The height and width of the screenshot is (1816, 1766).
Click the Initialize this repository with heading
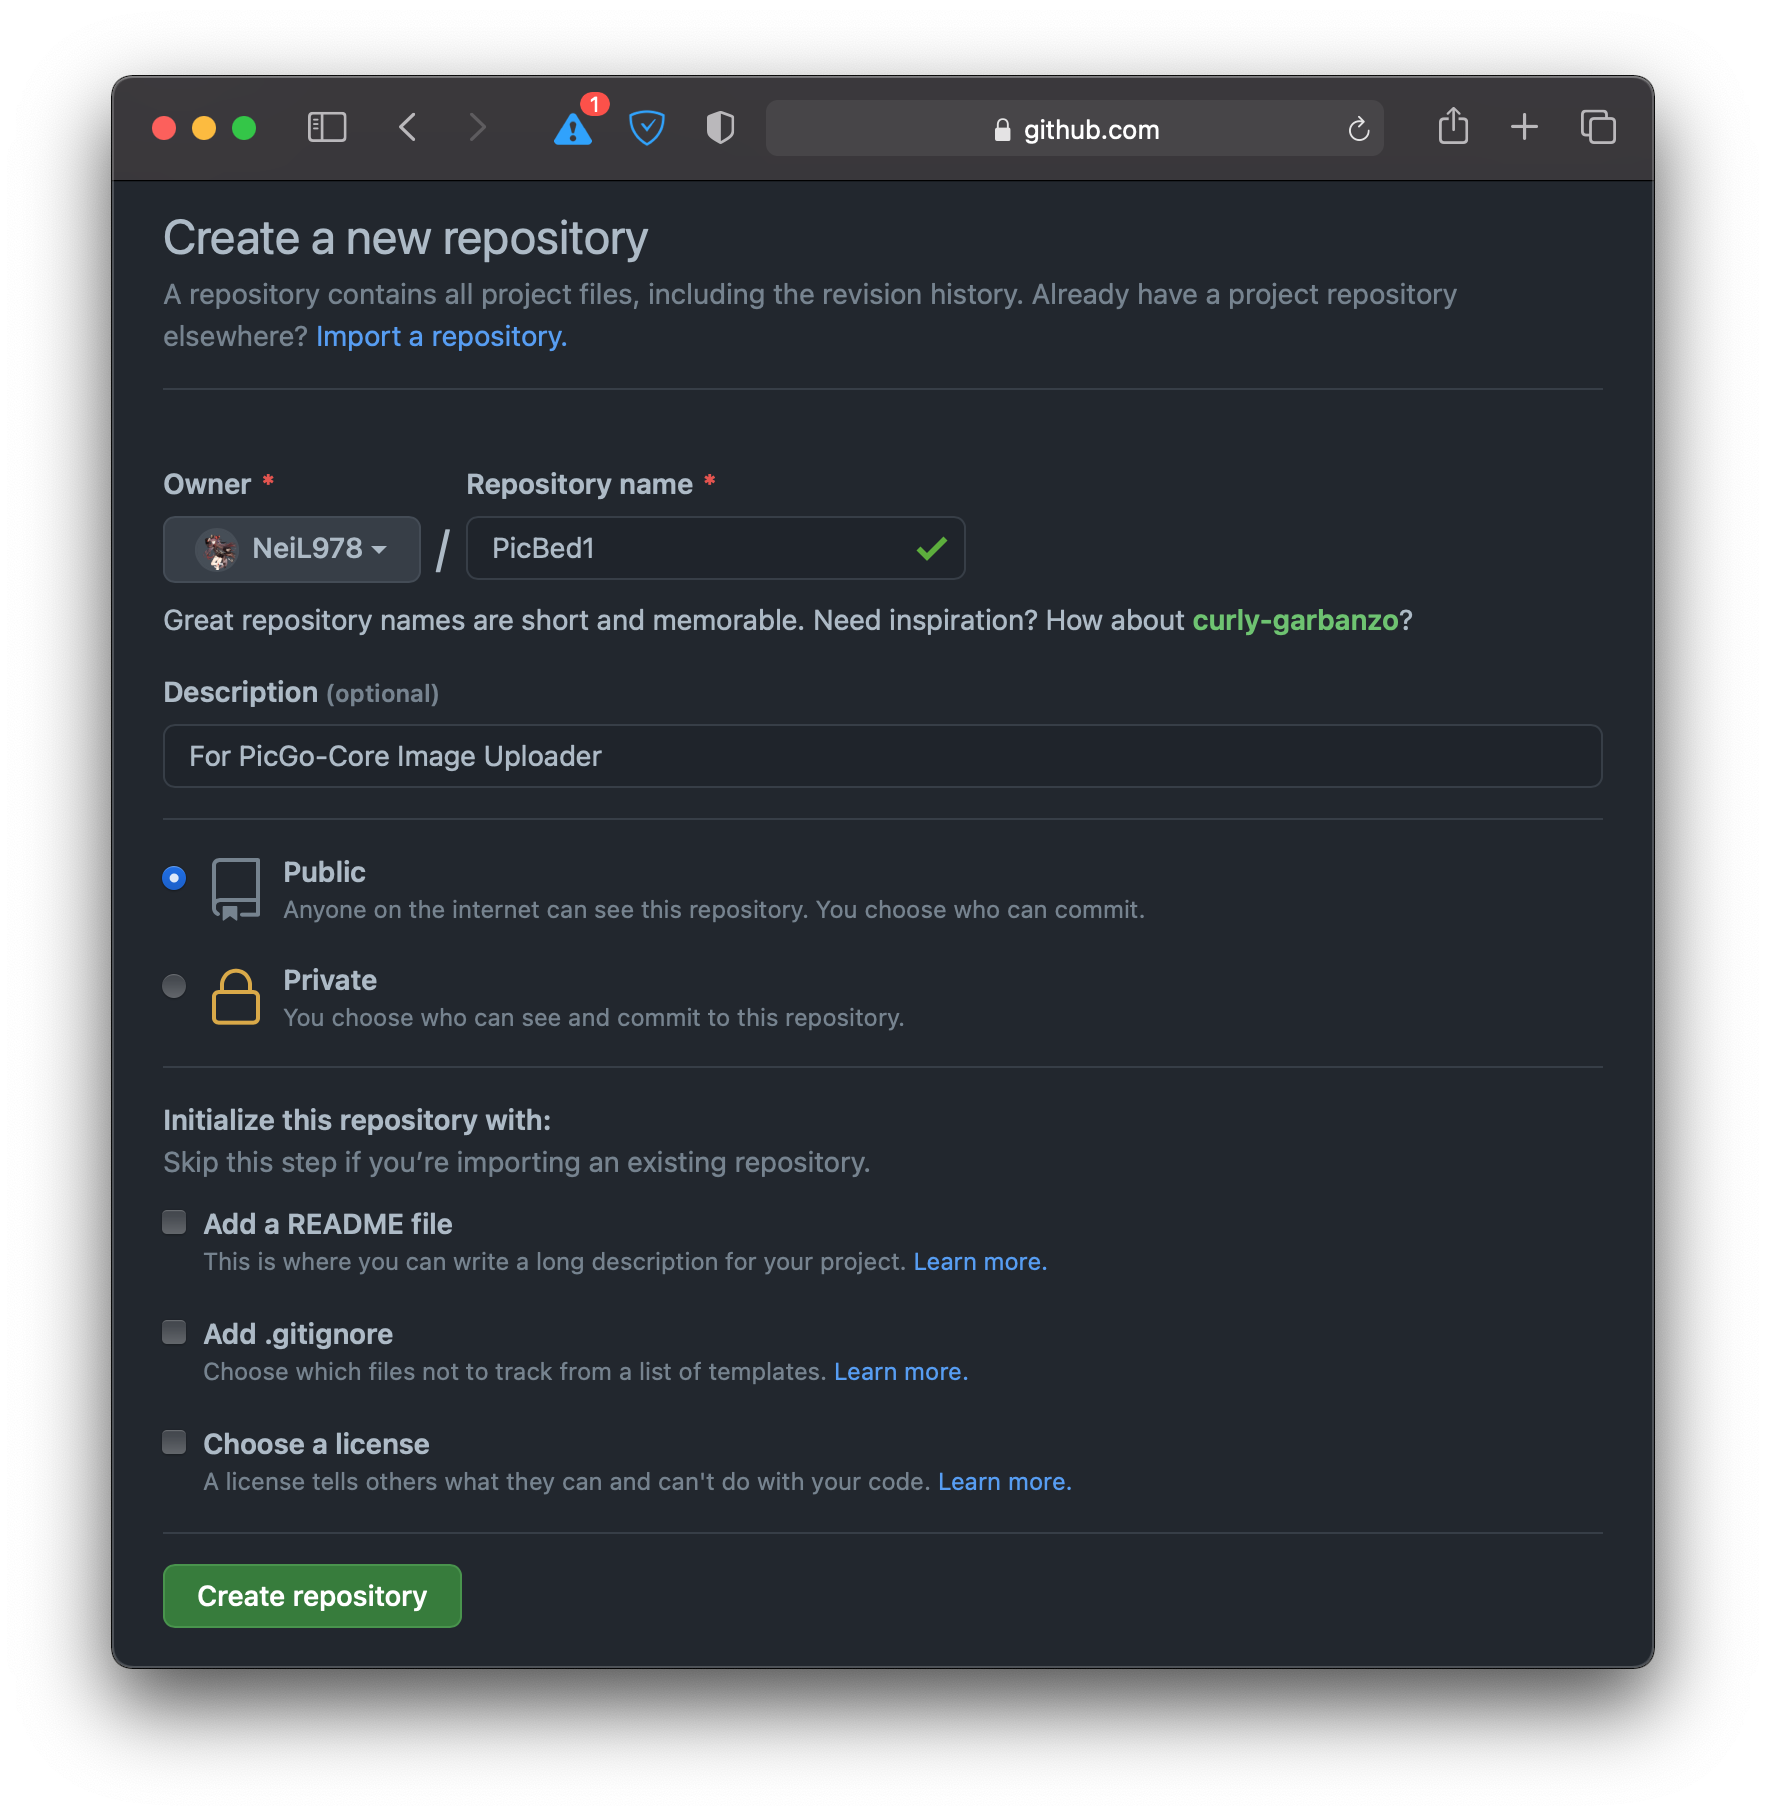(x=357, y=1120)
